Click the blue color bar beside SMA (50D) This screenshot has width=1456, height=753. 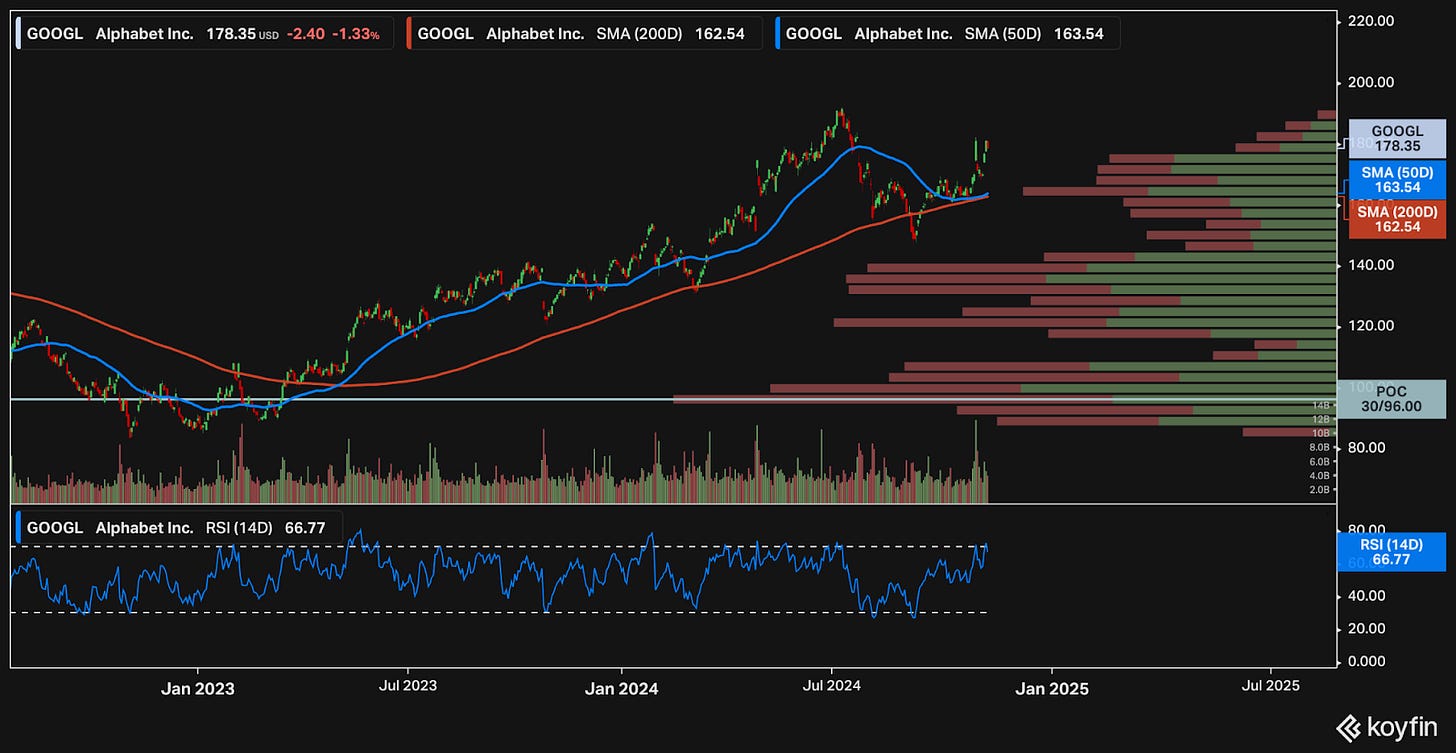(776, 33)
